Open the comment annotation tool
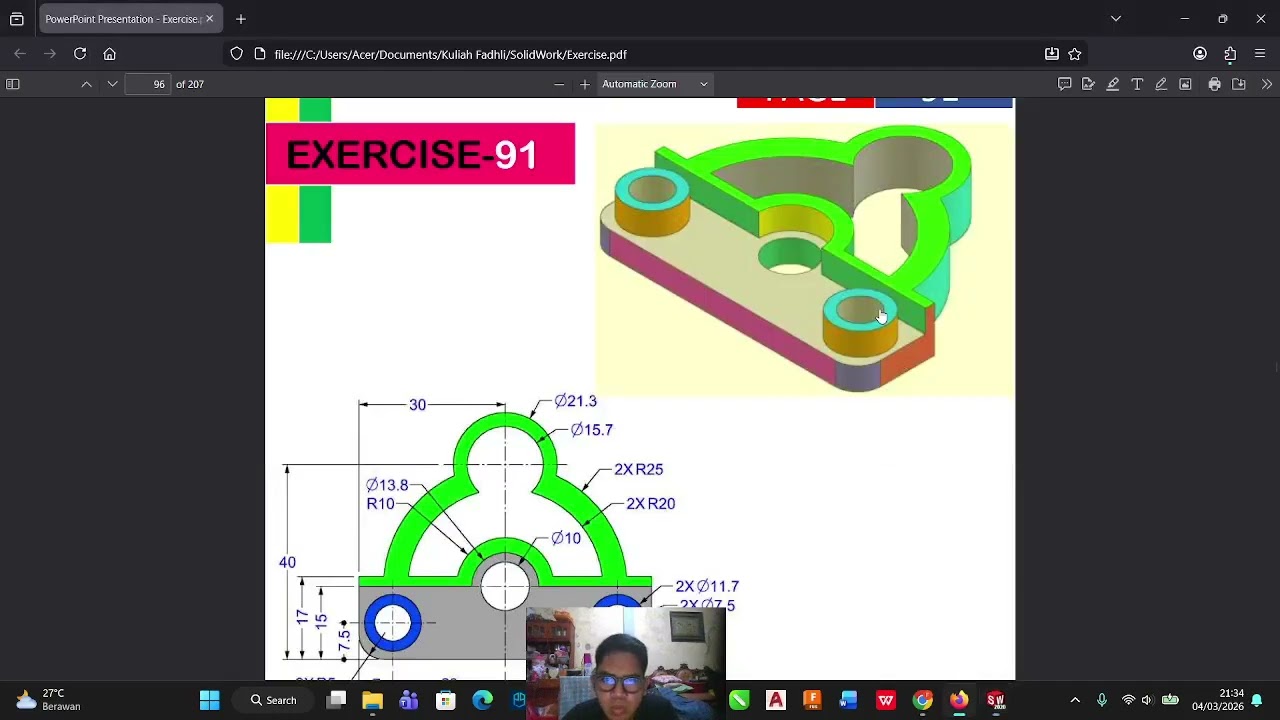 tap(1065, 84)
